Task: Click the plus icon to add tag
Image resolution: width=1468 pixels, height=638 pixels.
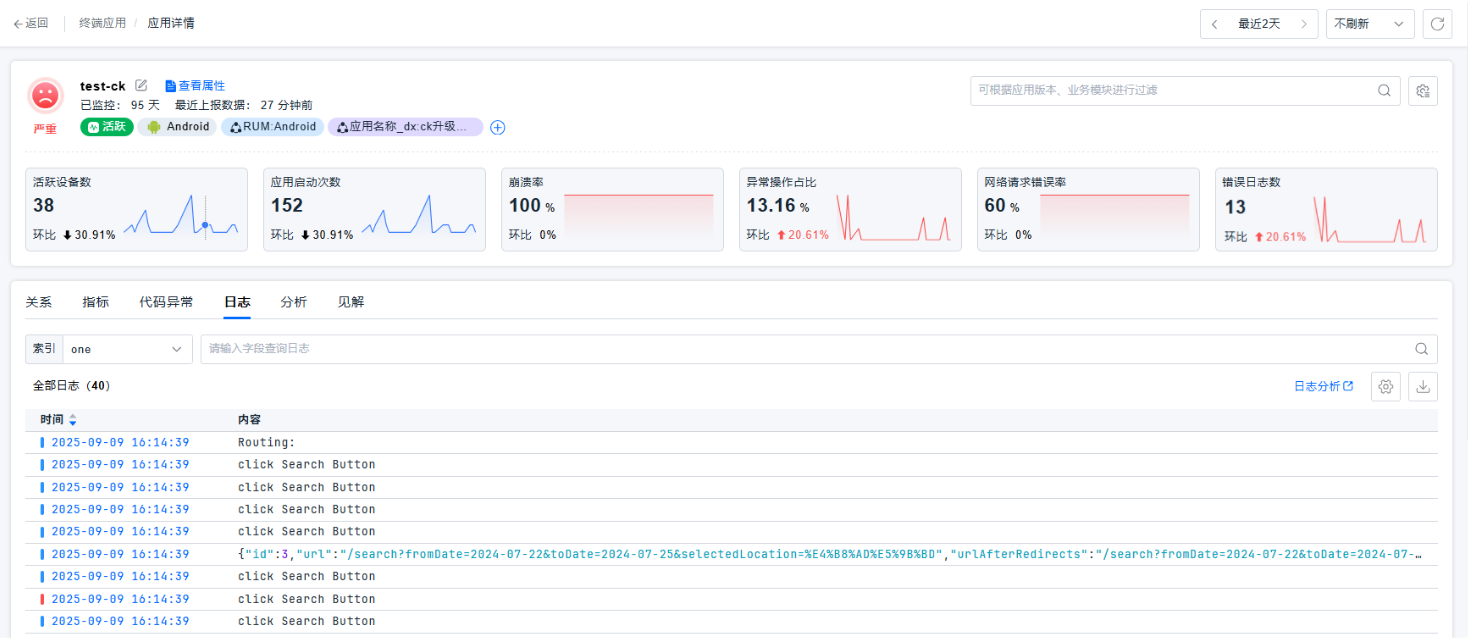Action: click(x=497, y=127)
